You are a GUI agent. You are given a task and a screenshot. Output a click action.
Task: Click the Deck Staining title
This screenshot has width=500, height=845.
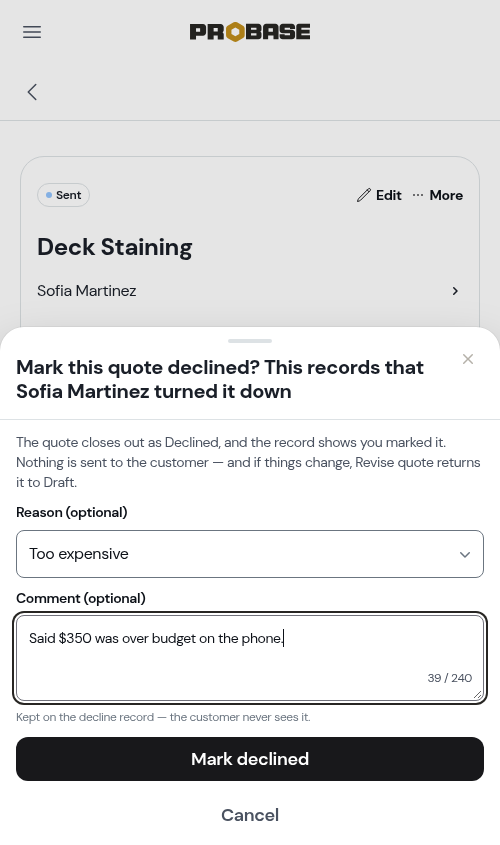(115, 247)
